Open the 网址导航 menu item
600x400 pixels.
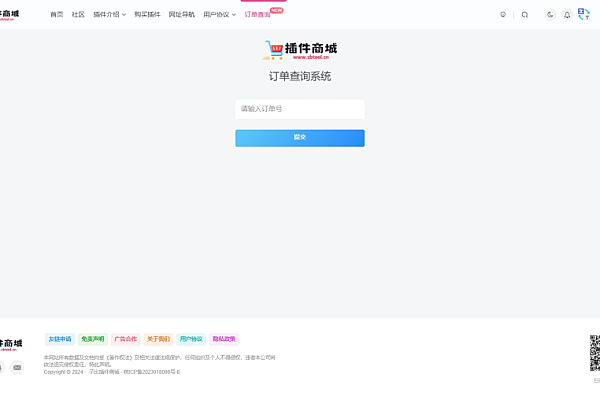point(182,15)
